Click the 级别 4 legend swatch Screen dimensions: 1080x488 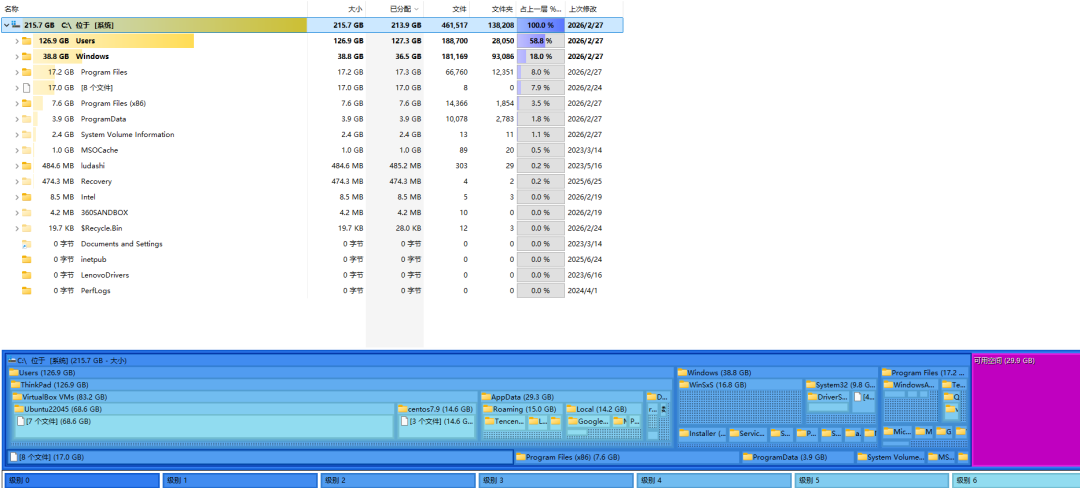pyautogui.click(x=714, y=480)
